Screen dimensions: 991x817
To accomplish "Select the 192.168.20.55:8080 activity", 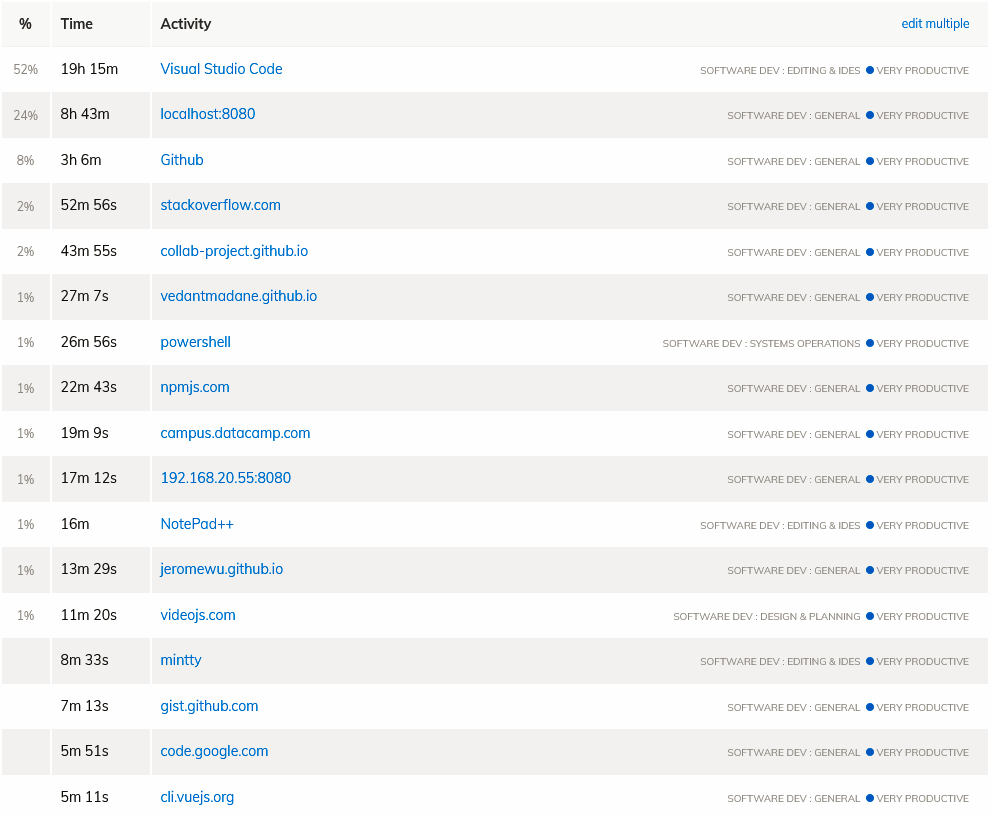I will (226, 478).
